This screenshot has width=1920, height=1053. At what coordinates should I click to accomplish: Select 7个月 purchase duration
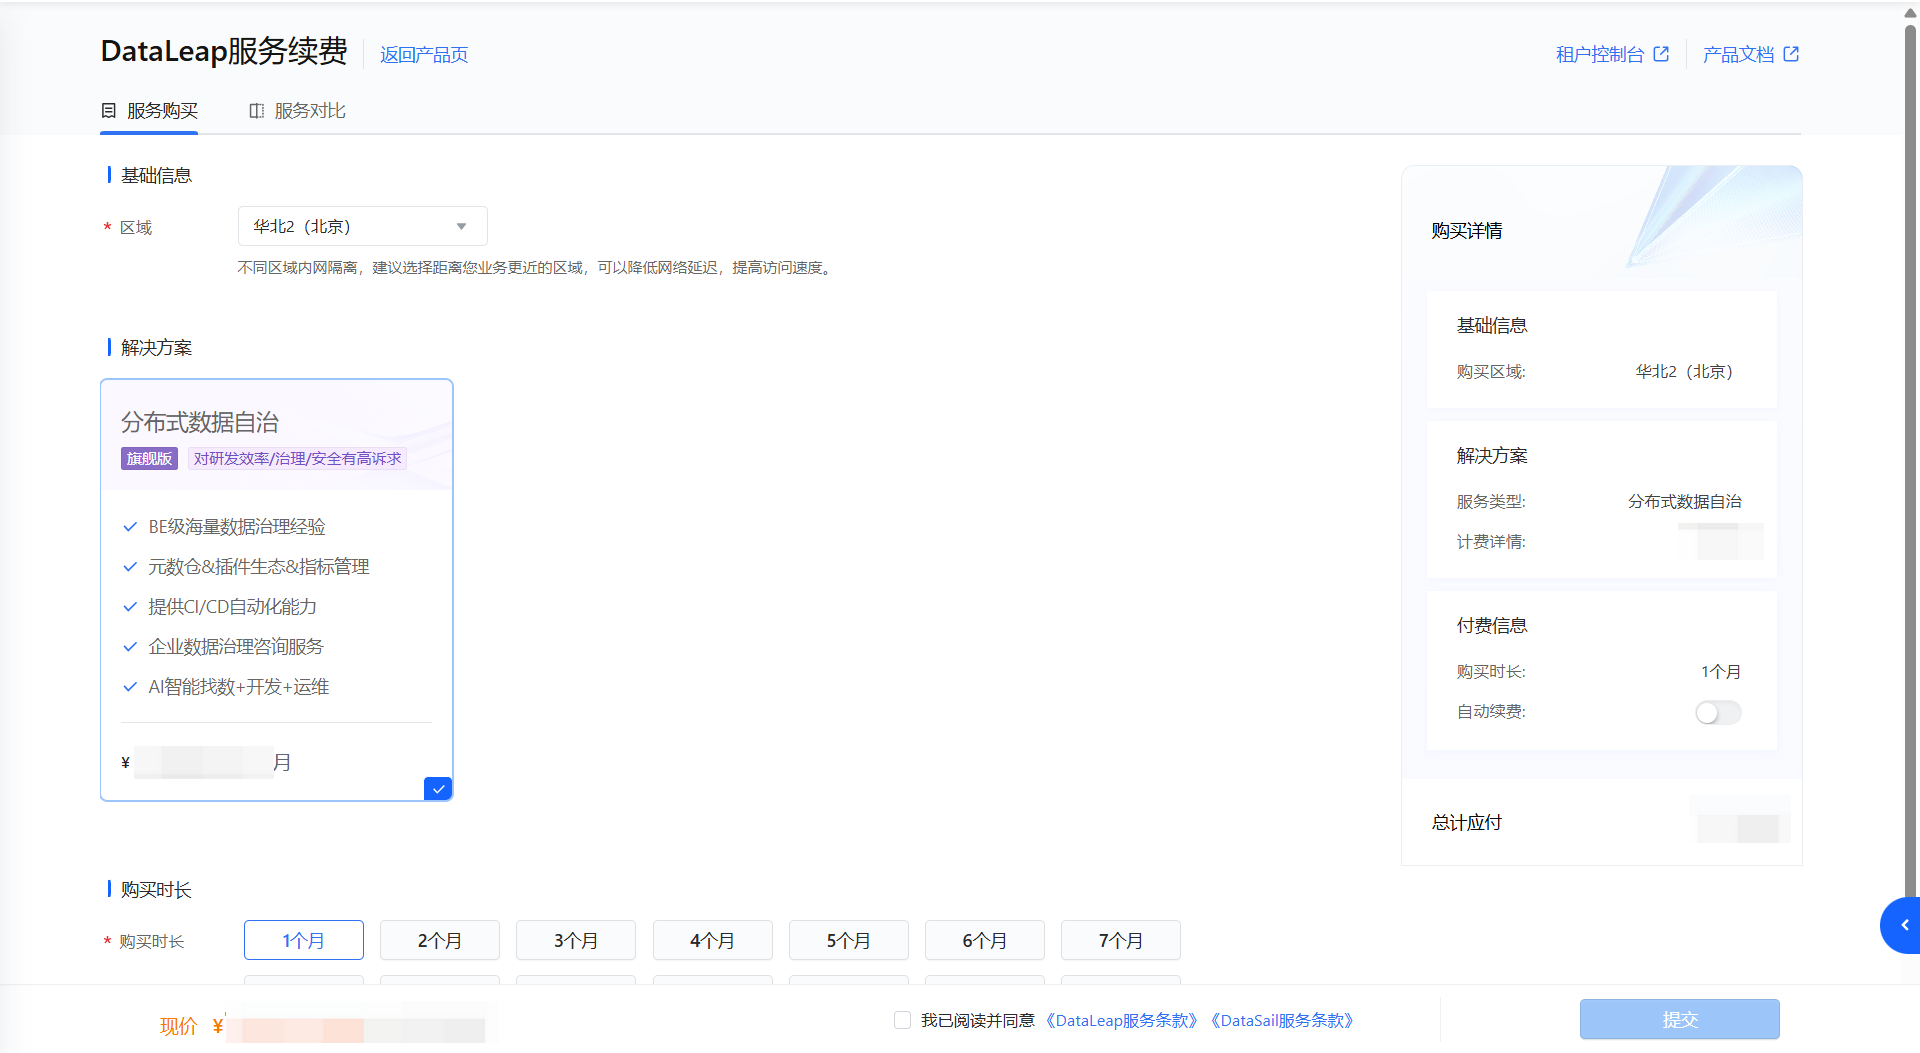tap(1121, 940)
